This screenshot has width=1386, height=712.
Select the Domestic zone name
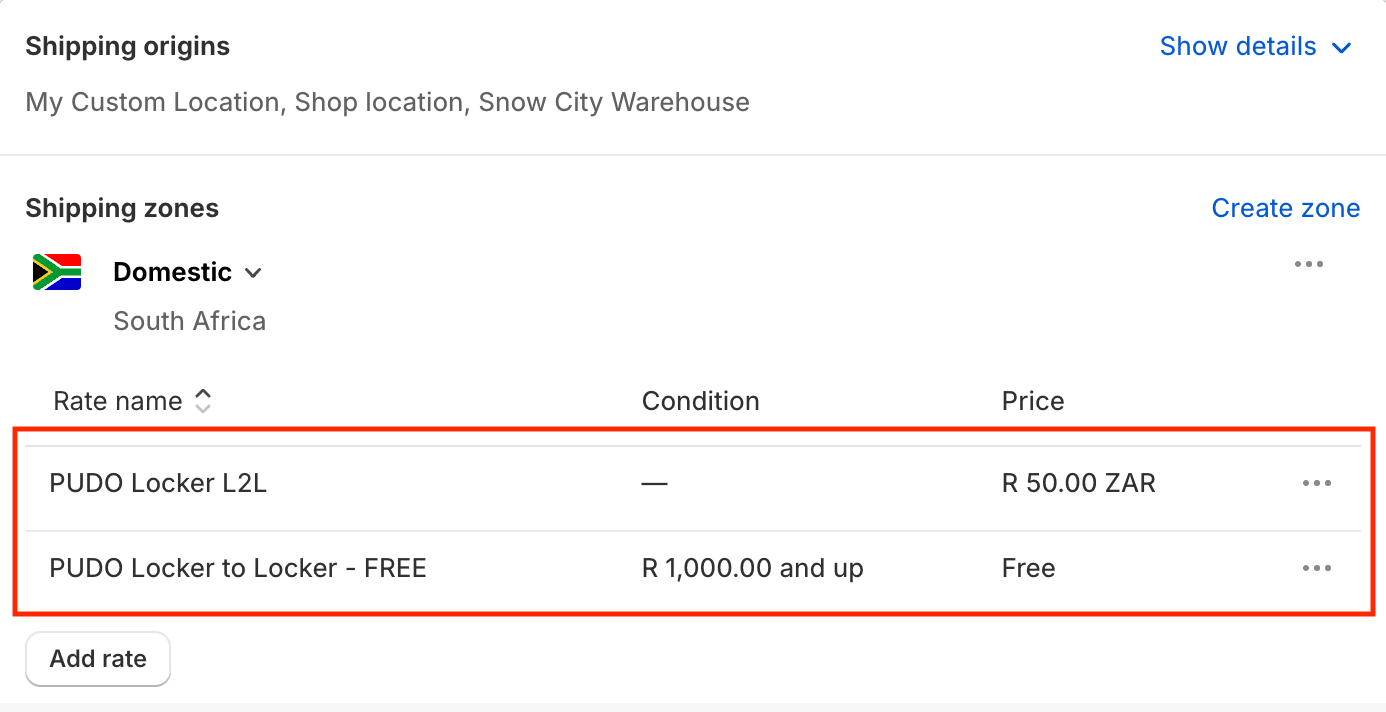click(x=173, y=272)
